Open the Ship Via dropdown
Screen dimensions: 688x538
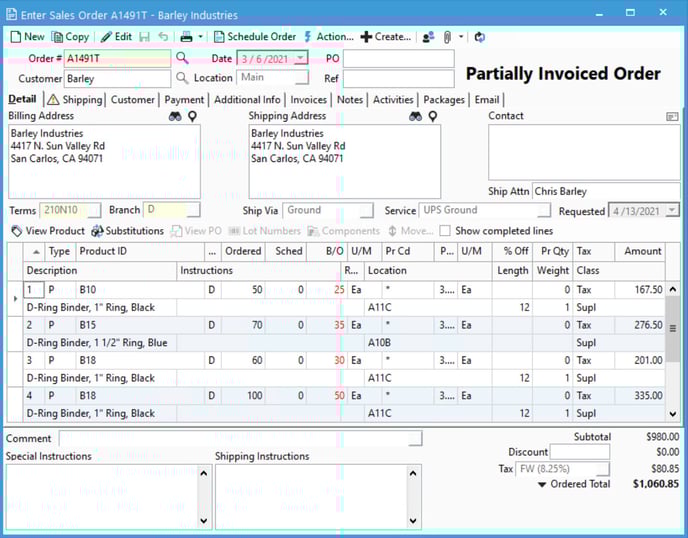[x=367, y=210]
